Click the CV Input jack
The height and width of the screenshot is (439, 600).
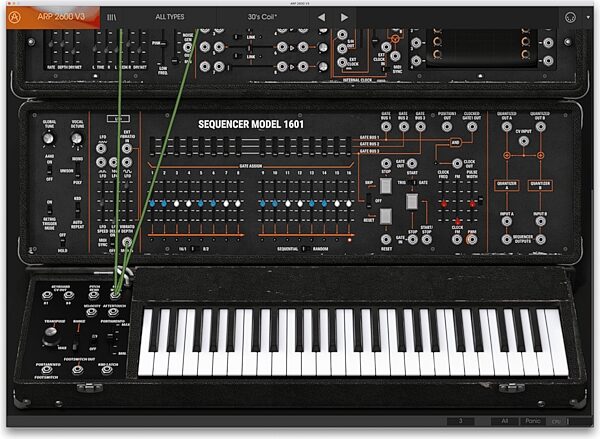(x=523, y=141)
